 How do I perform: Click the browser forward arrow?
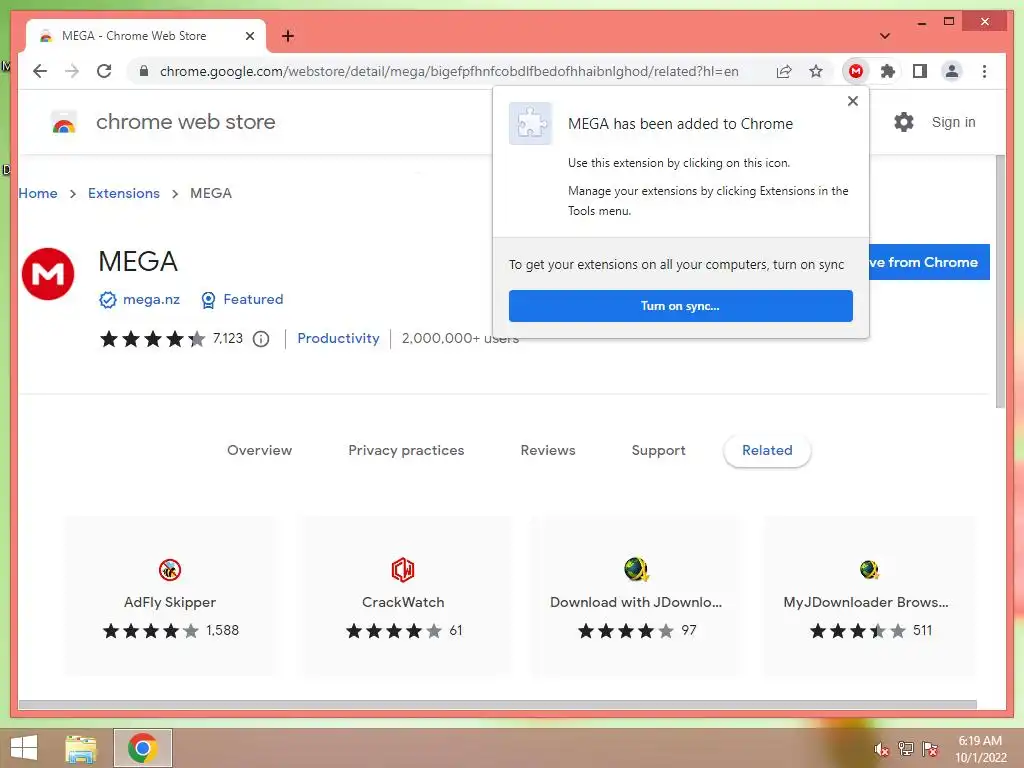72,71
